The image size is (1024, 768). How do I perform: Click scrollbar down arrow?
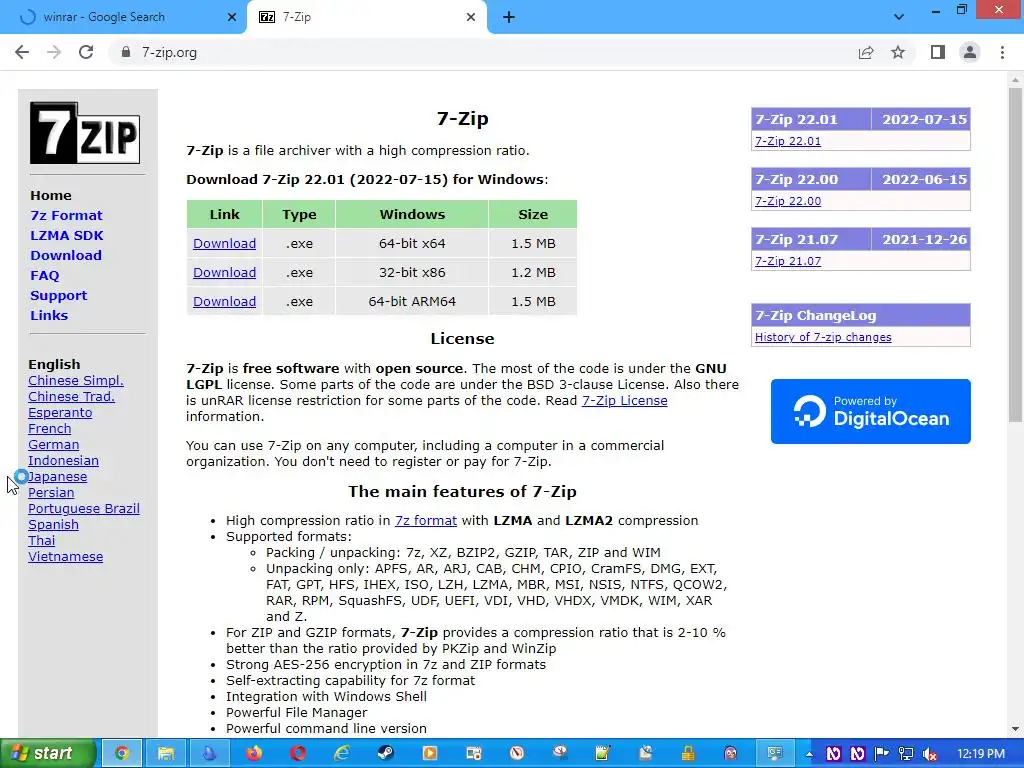pos(1015,729)
